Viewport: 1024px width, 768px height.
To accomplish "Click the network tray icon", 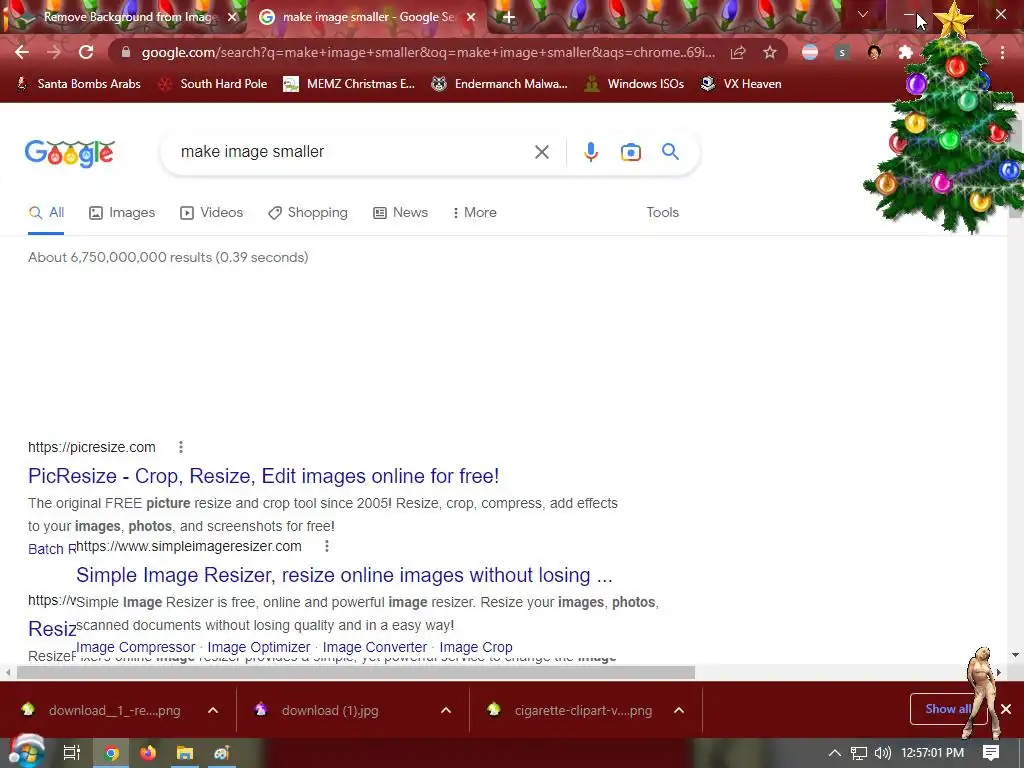I will tap(859, 753).
